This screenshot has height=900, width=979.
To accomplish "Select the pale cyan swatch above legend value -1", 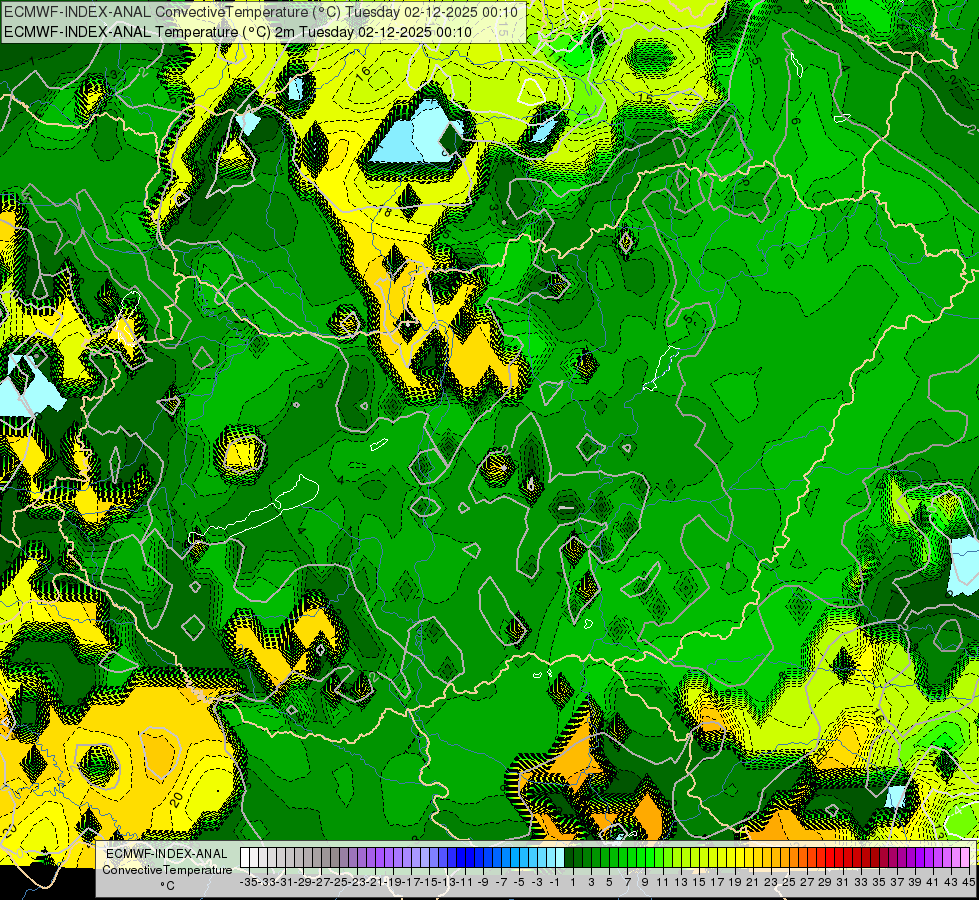I will 560,857.
